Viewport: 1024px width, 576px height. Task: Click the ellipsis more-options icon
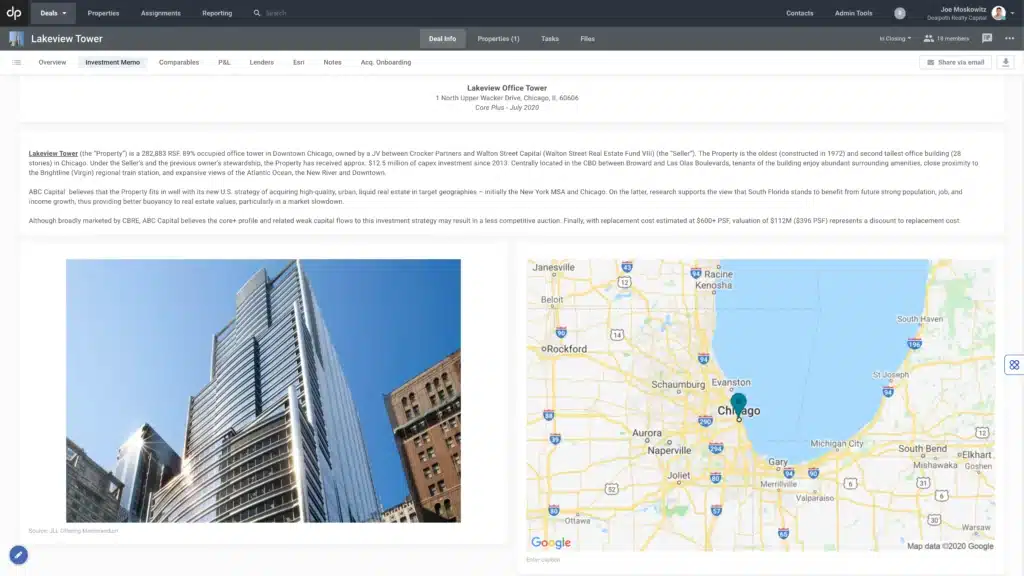[x=1010, y=38]
